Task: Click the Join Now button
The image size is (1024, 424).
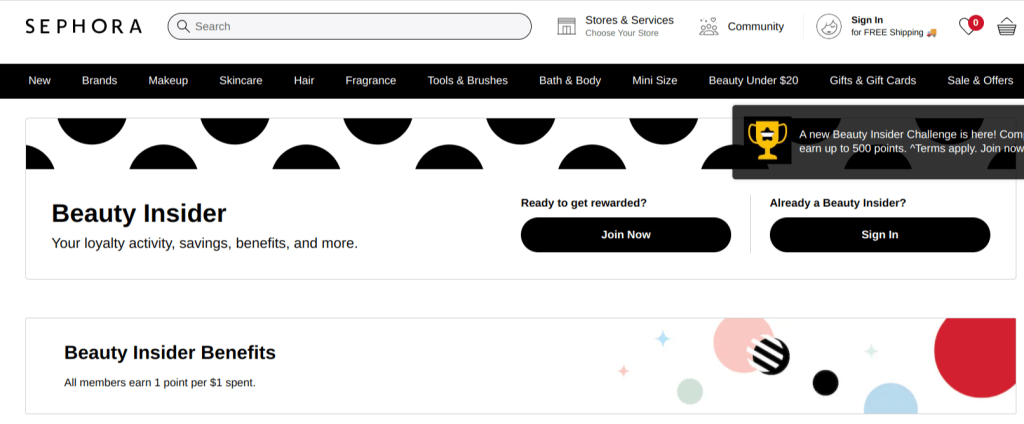Action: pos(626,235)
